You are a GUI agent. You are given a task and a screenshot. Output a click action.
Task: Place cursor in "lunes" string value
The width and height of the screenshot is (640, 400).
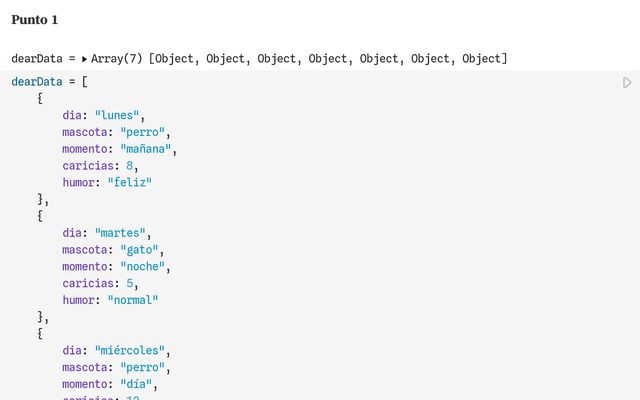(x=117, y=115)
